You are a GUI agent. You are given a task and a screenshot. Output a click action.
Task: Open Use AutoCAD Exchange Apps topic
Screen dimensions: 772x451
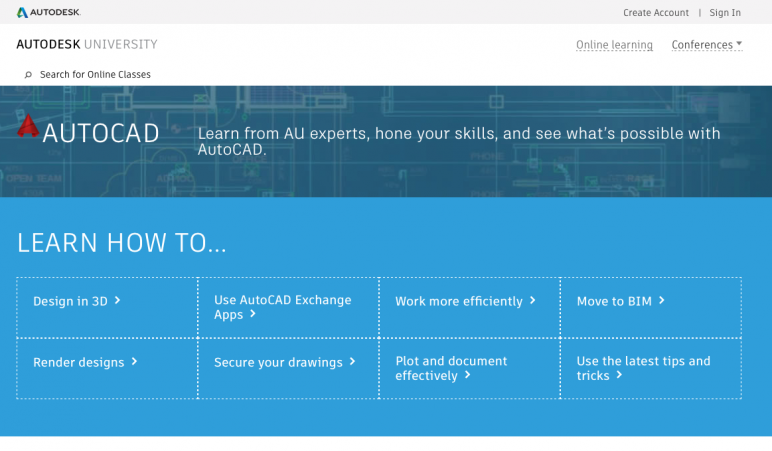click(283, 307)
